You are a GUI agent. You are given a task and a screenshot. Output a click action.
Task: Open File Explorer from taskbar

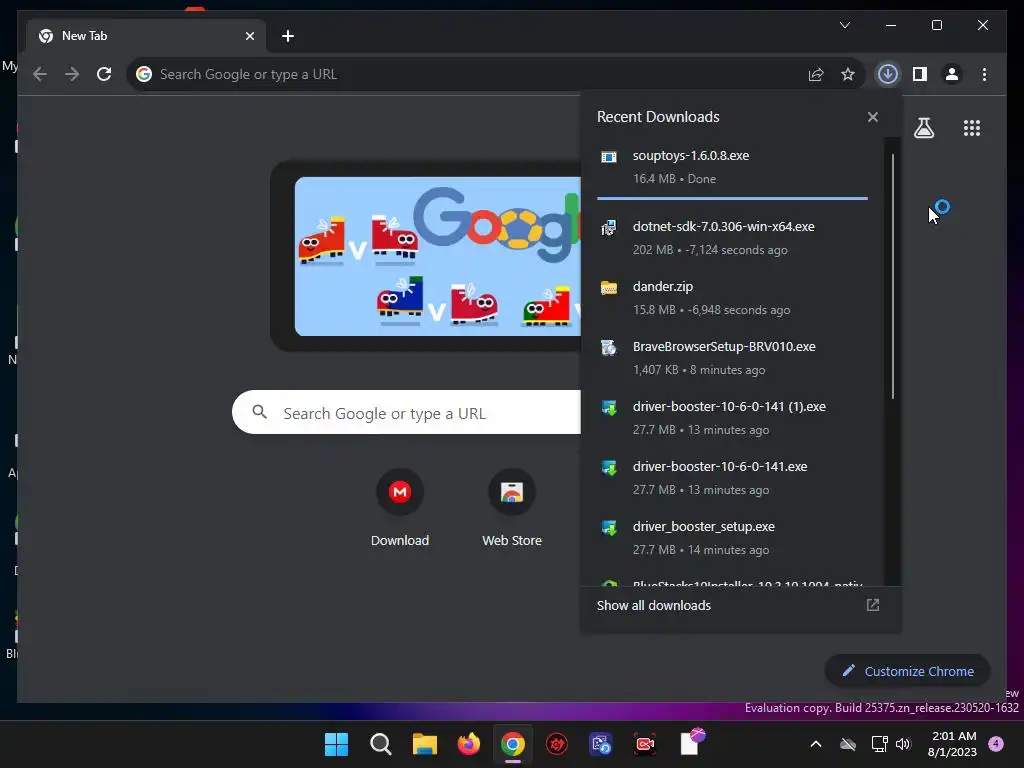(424, 744)
